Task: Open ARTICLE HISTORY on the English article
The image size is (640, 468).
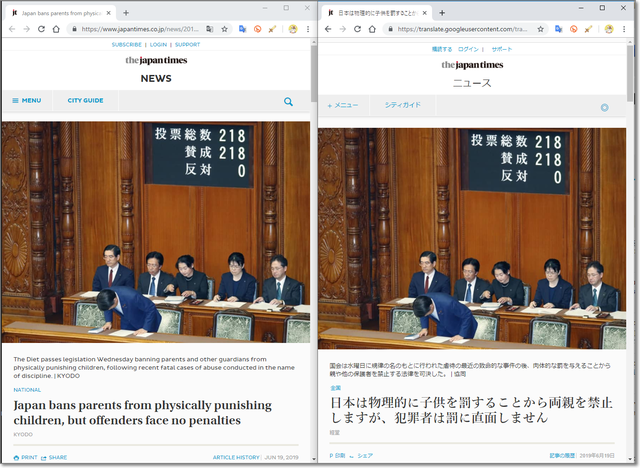Action: [236, 457]
